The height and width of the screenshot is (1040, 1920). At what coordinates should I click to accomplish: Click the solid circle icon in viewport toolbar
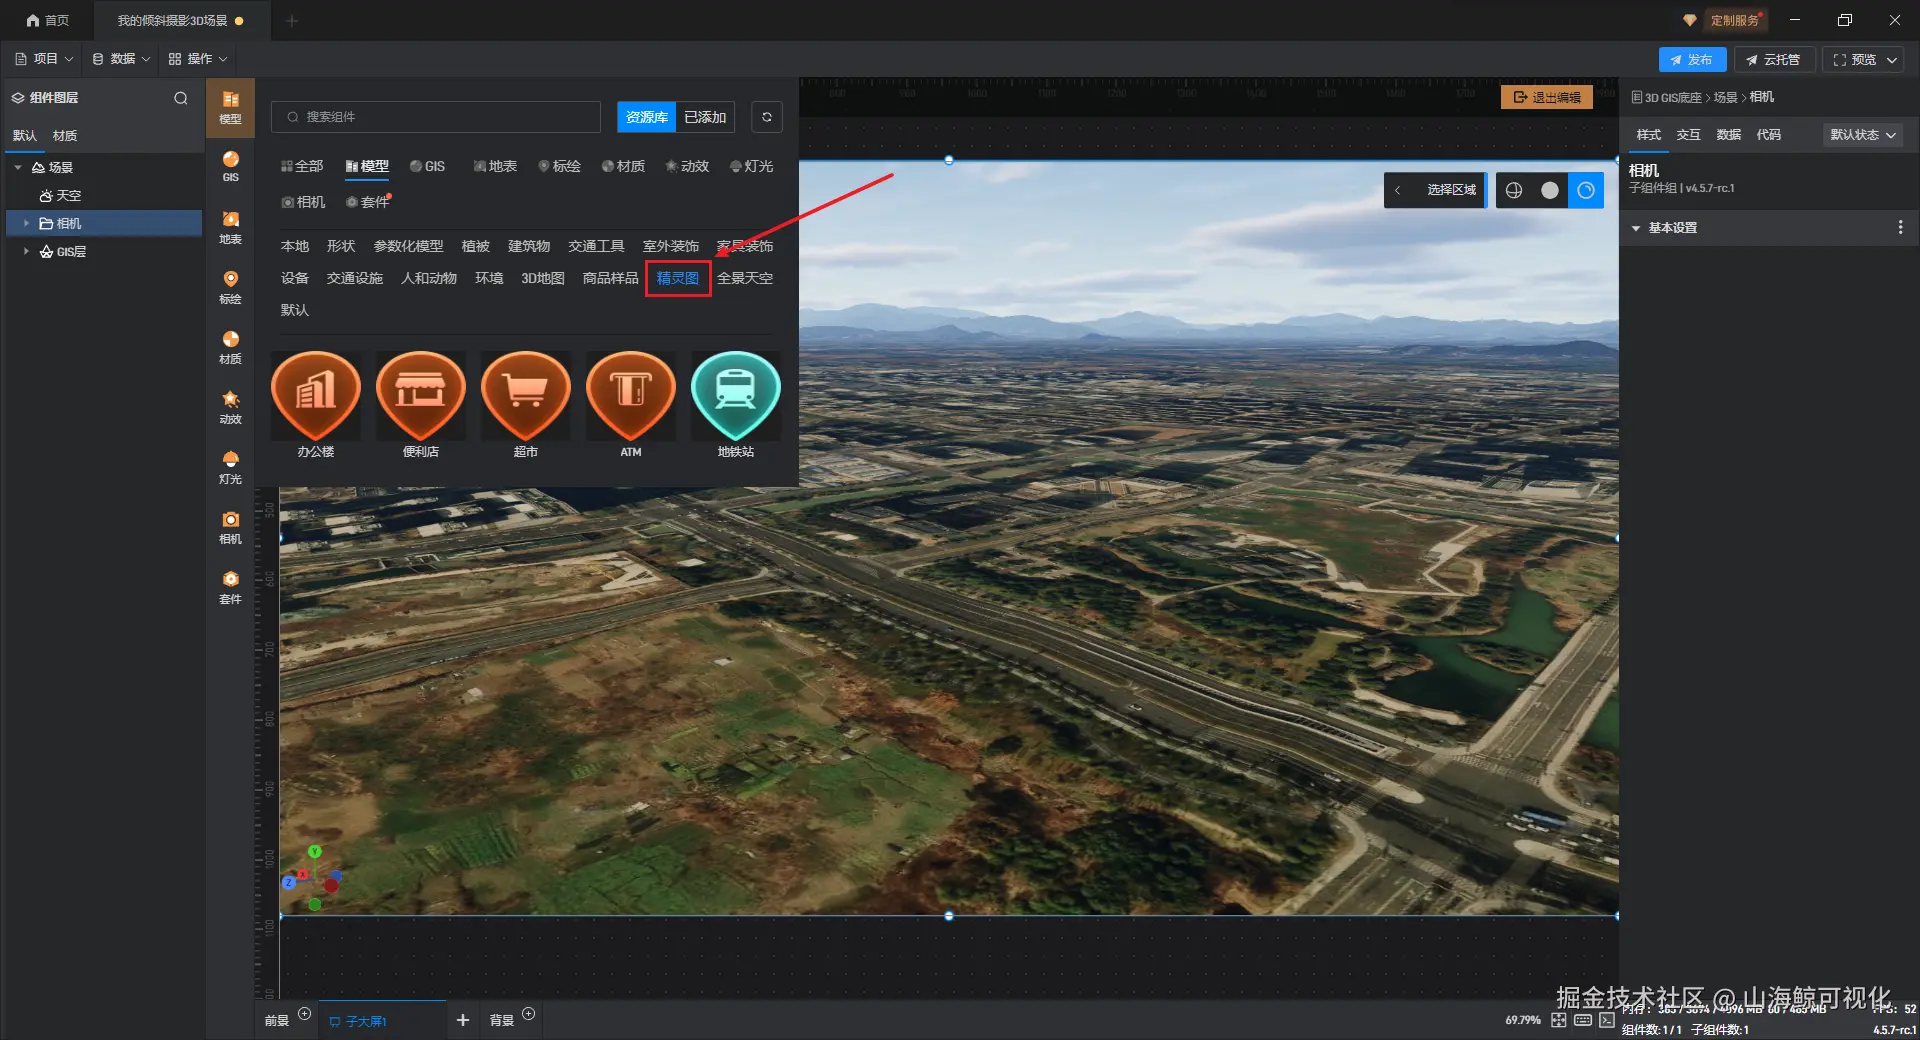coord(1550,190)
